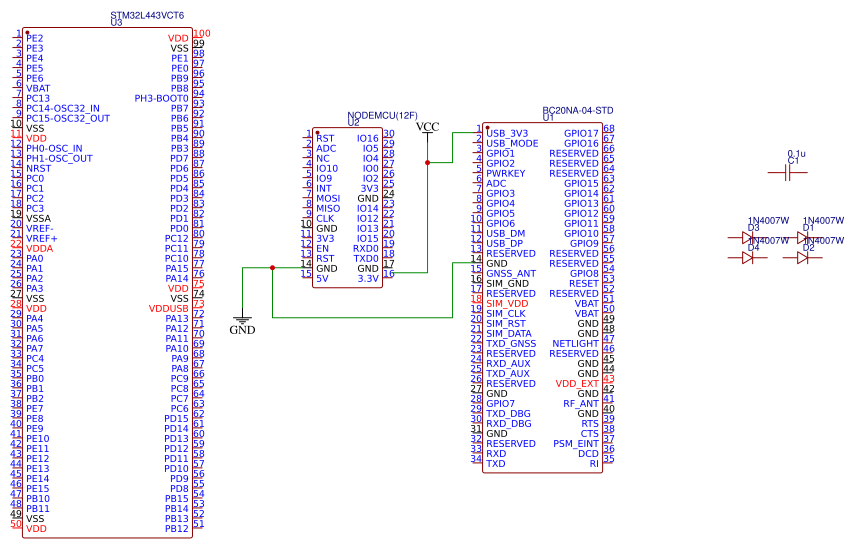Select the SIM_CLK pin label
This screenshot has height=548, width=856.
506,313
